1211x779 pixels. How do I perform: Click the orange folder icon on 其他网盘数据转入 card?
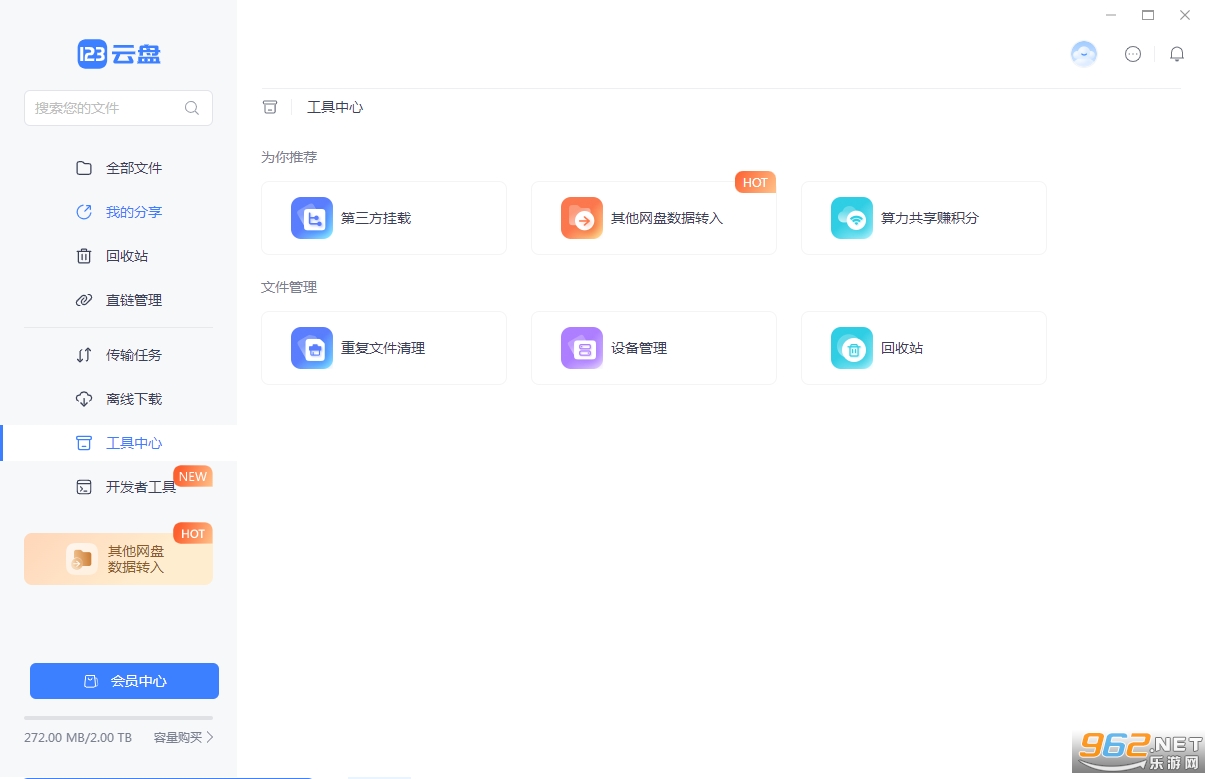pyautogui.click(x=582, y=218)
